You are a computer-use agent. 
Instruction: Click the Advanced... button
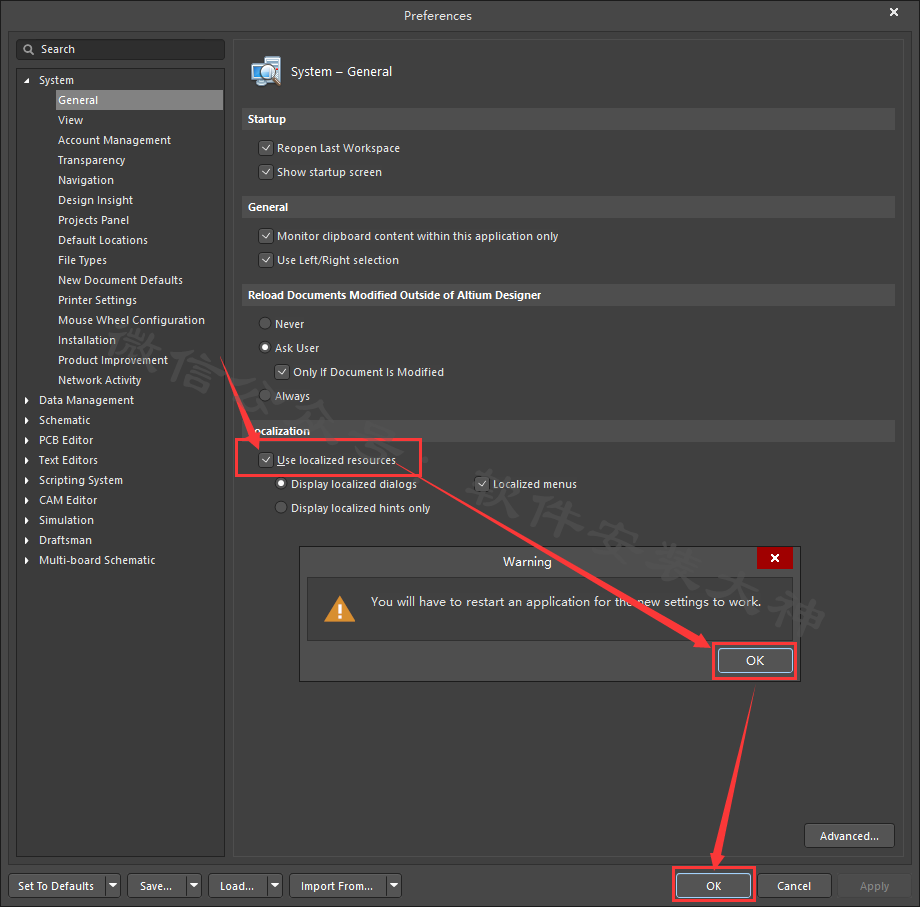849,836
